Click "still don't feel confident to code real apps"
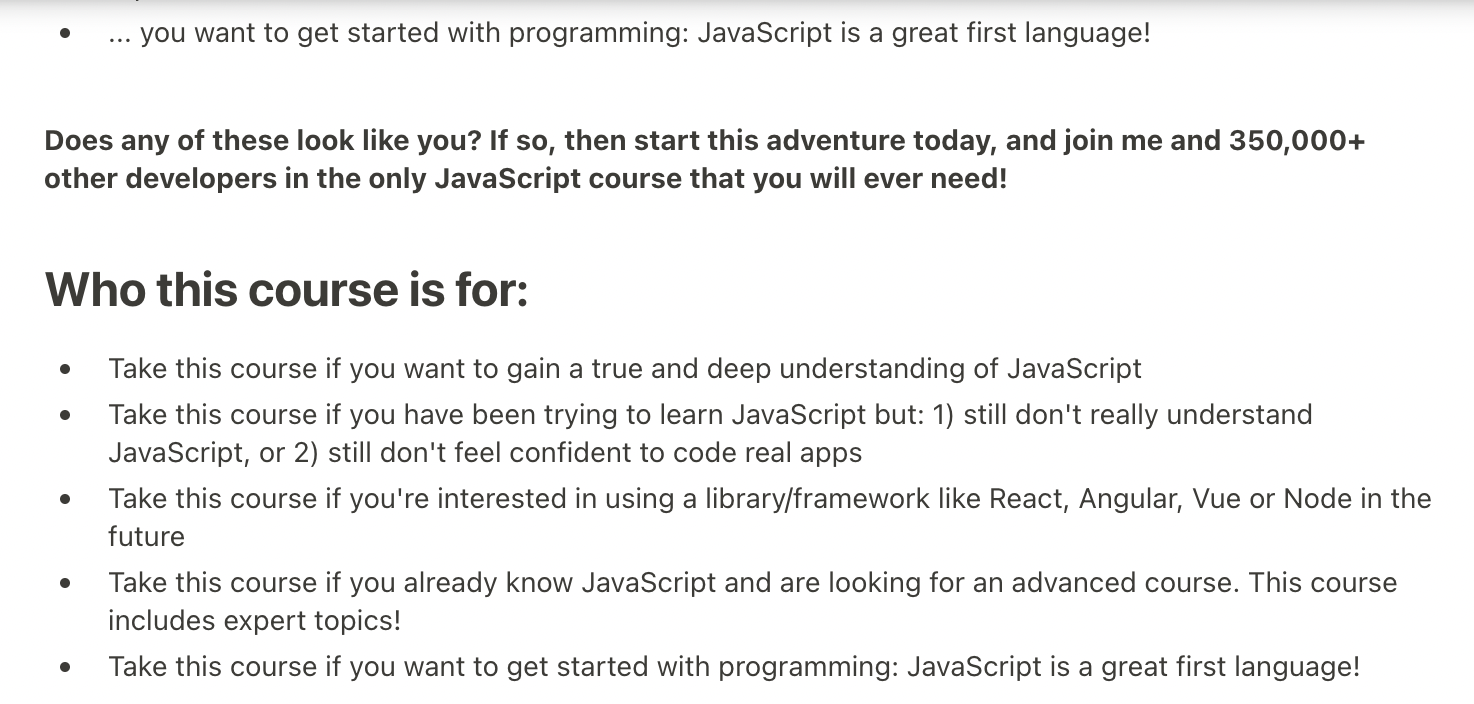1474x704 pixels. tap(594, 453)
